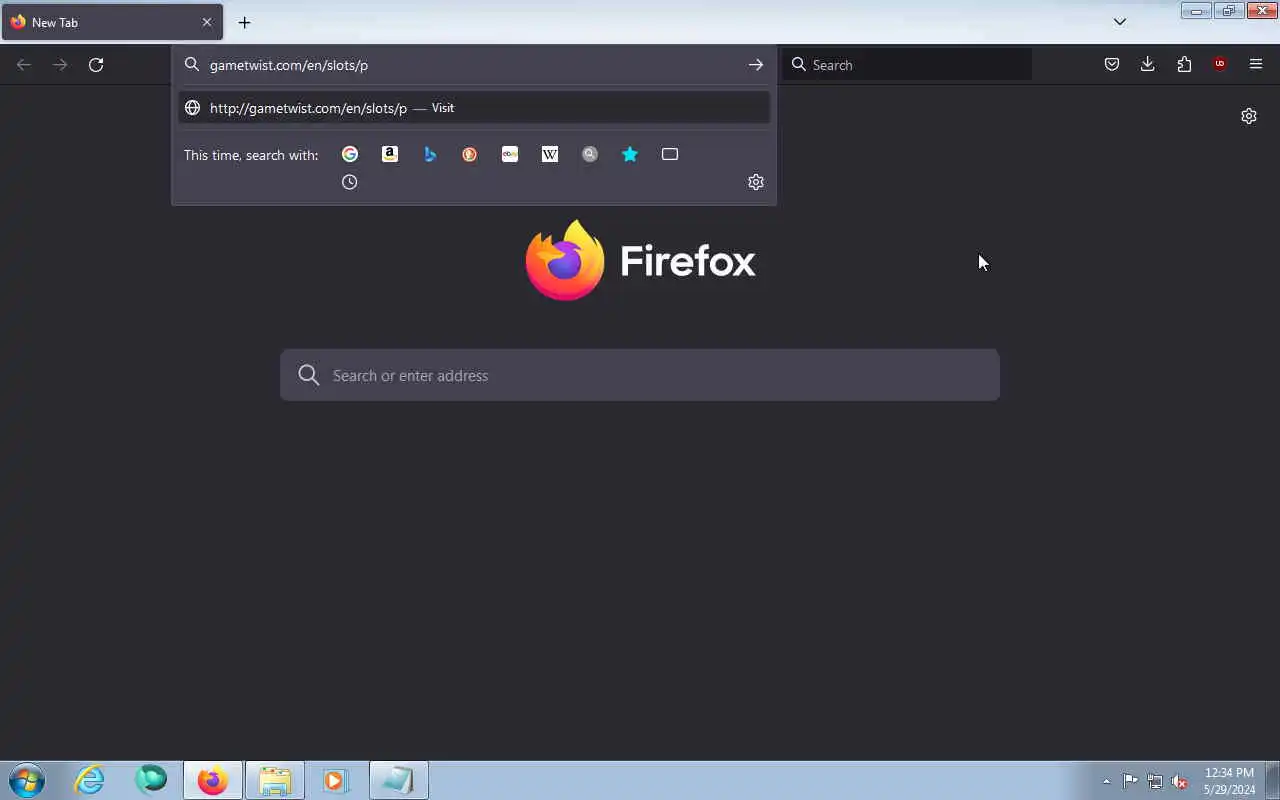Open the Downloads panel
The width and height of the screenshot is (1280, 800).
[1148, 65]
